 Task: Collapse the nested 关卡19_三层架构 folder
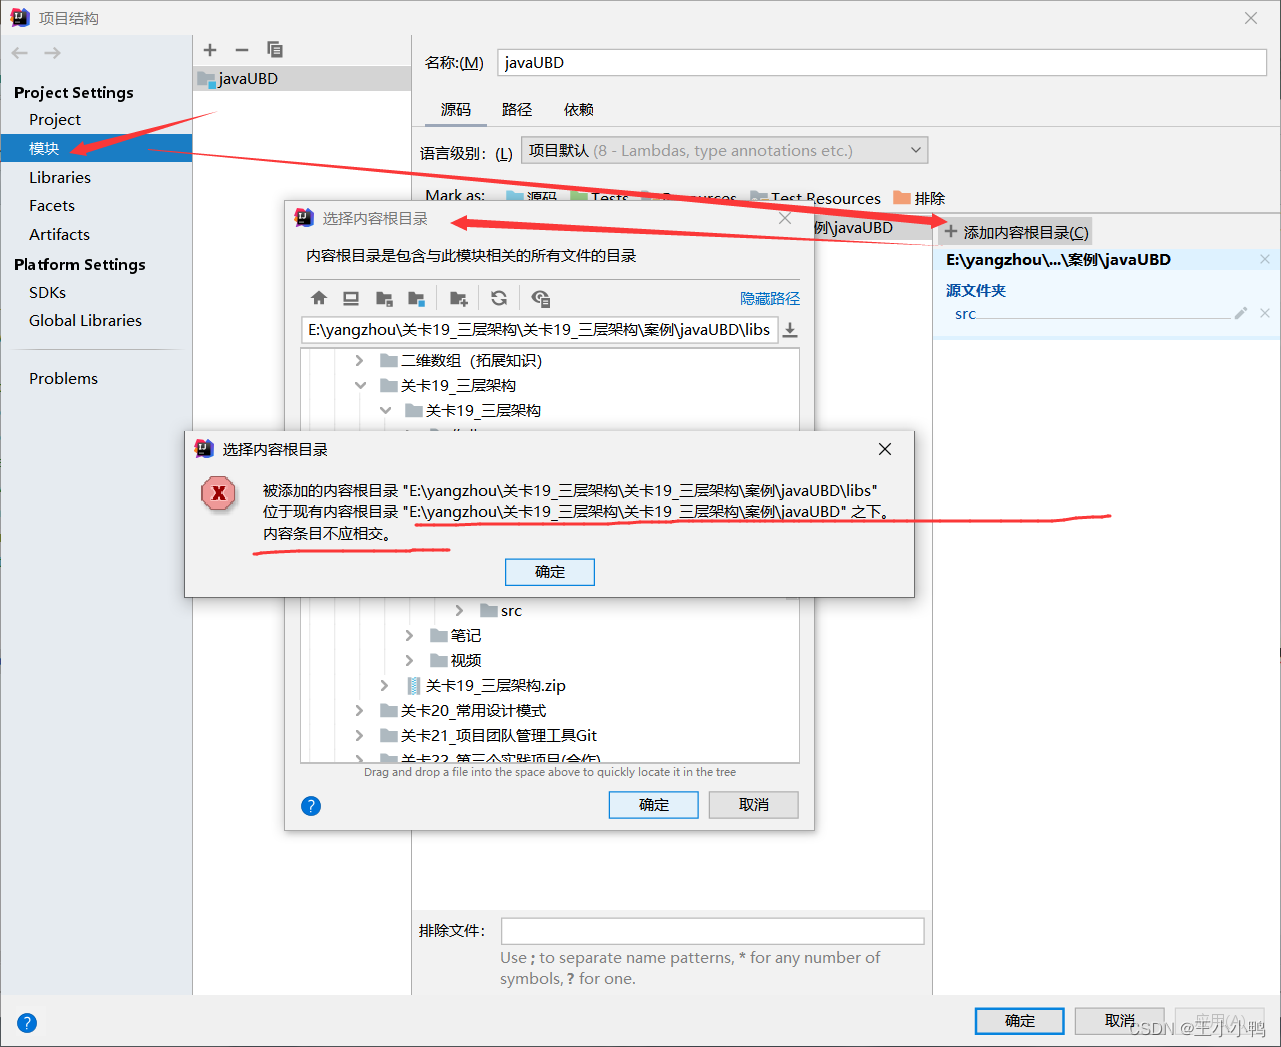tap(385, 410)
